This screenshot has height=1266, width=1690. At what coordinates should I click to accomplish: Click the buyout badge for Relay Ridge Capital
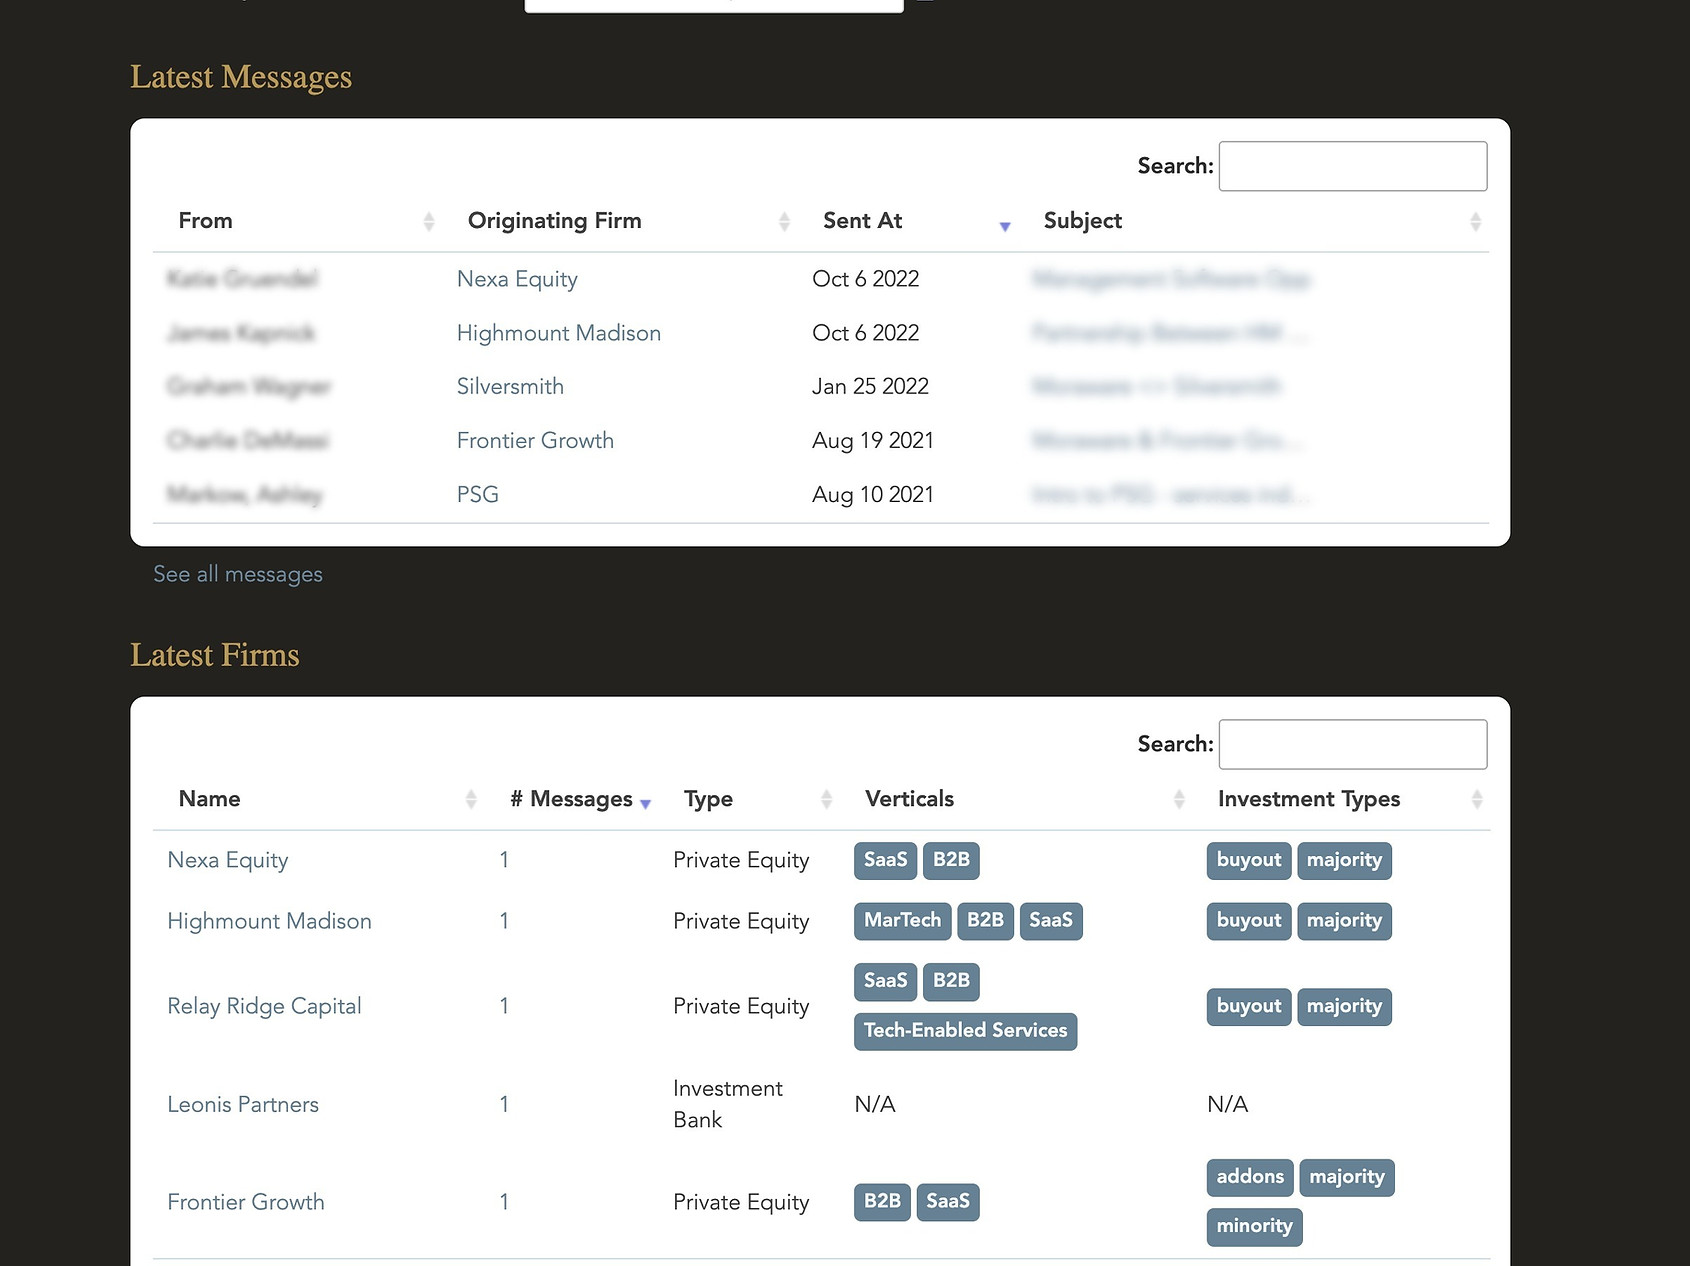click(1247, 1006)
